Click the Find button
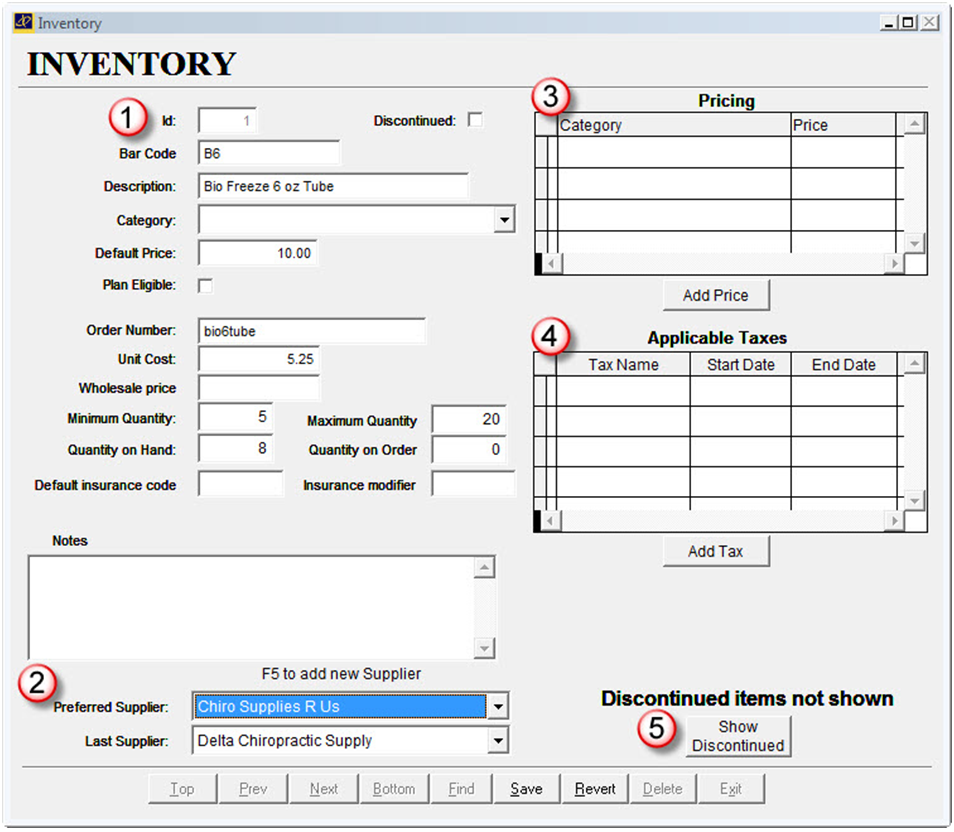Viewport: 954px width, 832px height. pyautogui.click(x=462, y=789)
